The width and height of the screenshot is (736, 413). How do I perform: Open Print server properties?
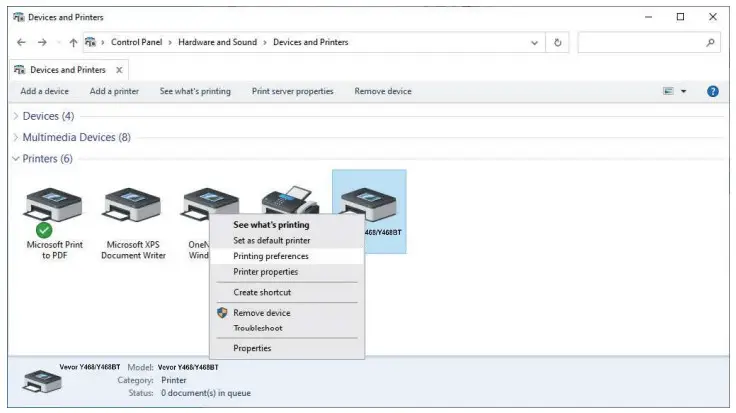(292, 92)
